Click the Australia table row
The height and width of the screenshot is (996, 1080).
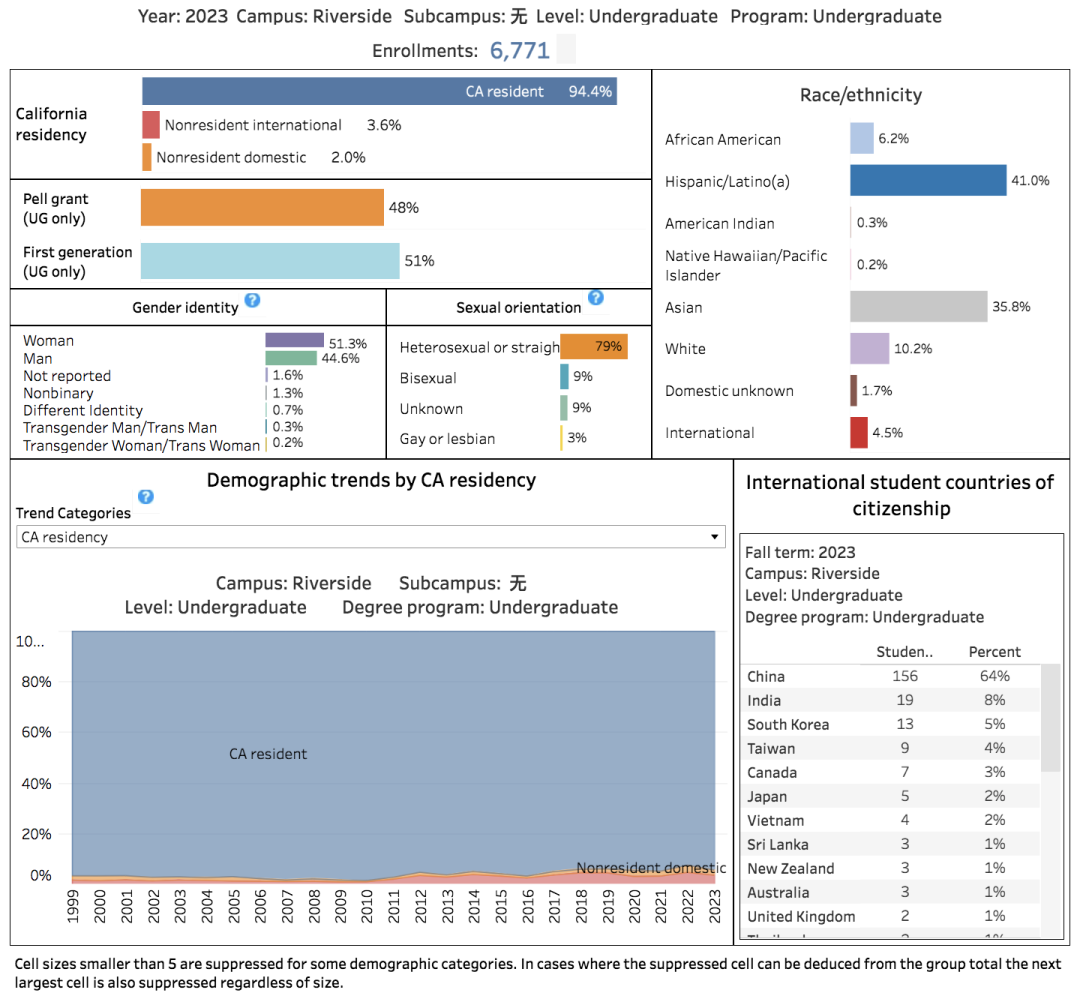[x=891, y=893]
